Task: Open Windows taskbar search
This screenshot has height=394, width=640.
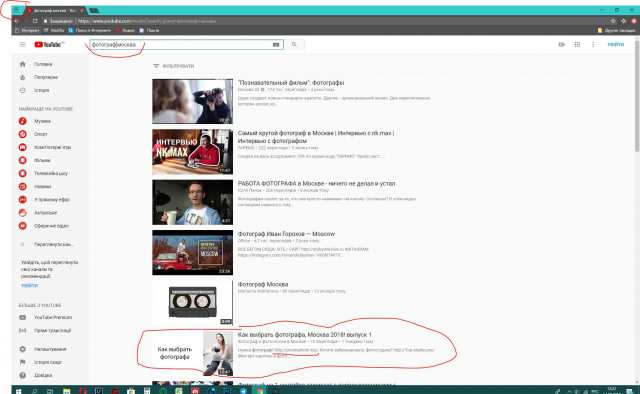Action: (34, 391)
